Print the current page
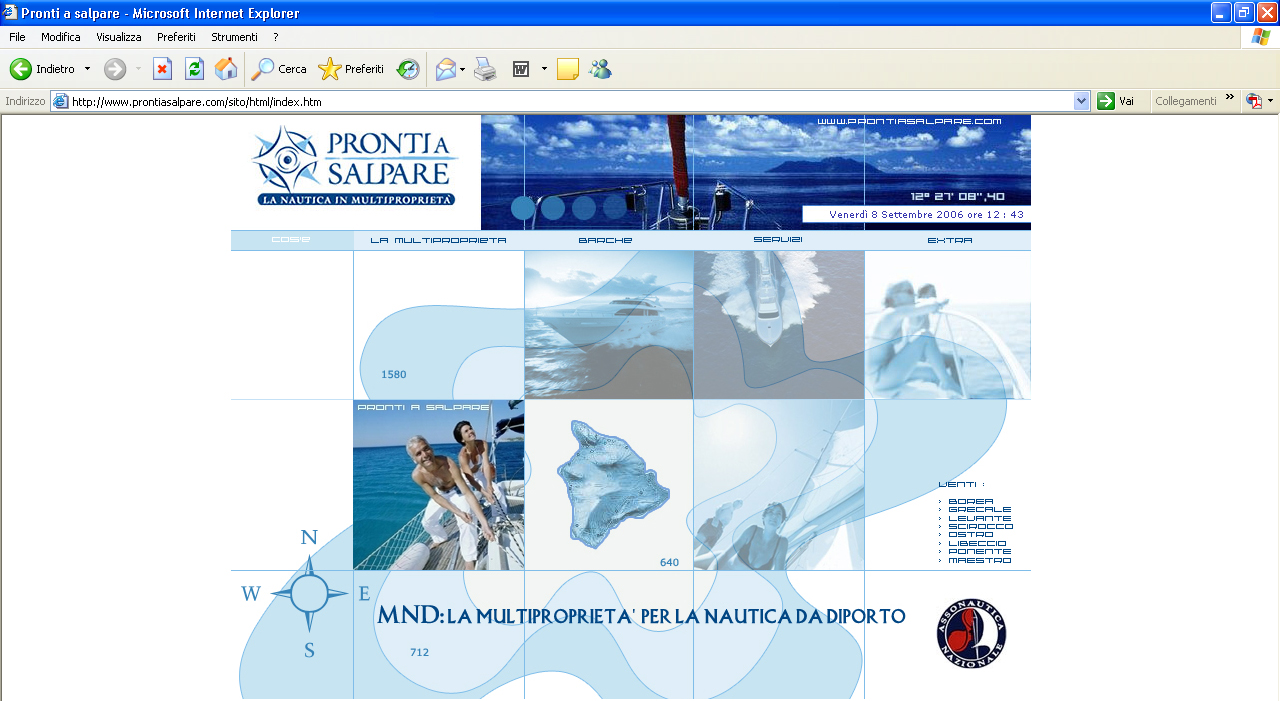Screen dimensions: 1280x701 [x=485, y=69]
